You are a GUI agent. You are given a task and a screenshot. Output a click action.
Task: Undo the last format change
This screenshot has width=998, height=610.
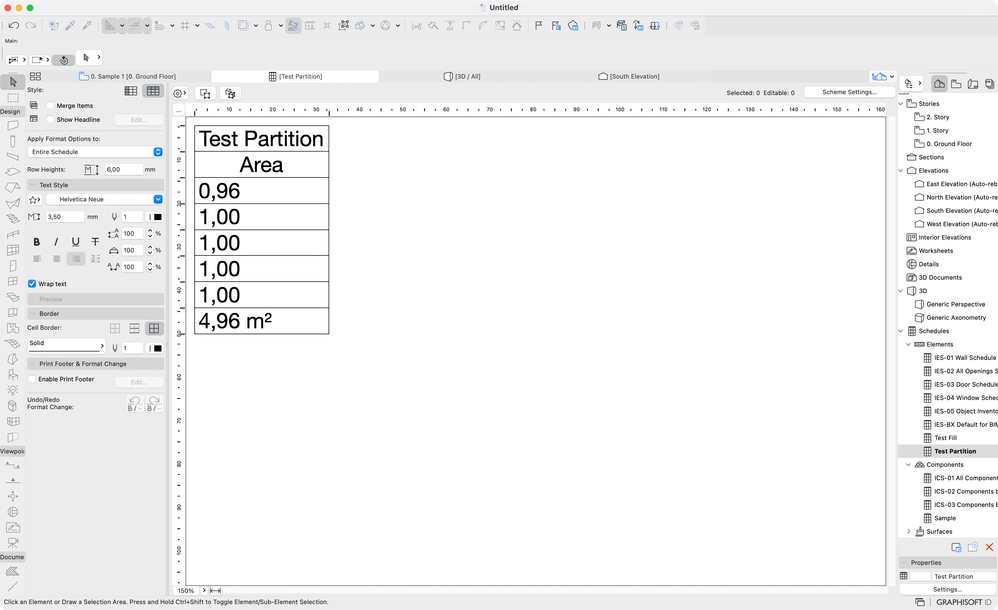click(134, 404)
